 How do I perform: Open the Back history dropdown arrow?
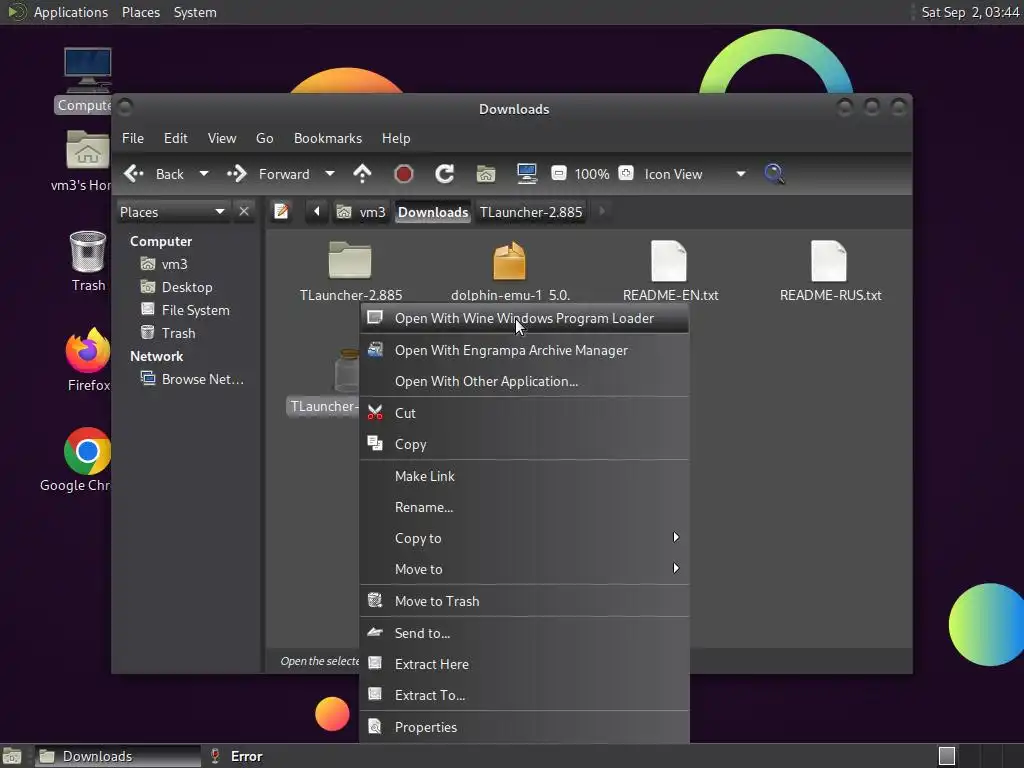click(x=204, y=174)
